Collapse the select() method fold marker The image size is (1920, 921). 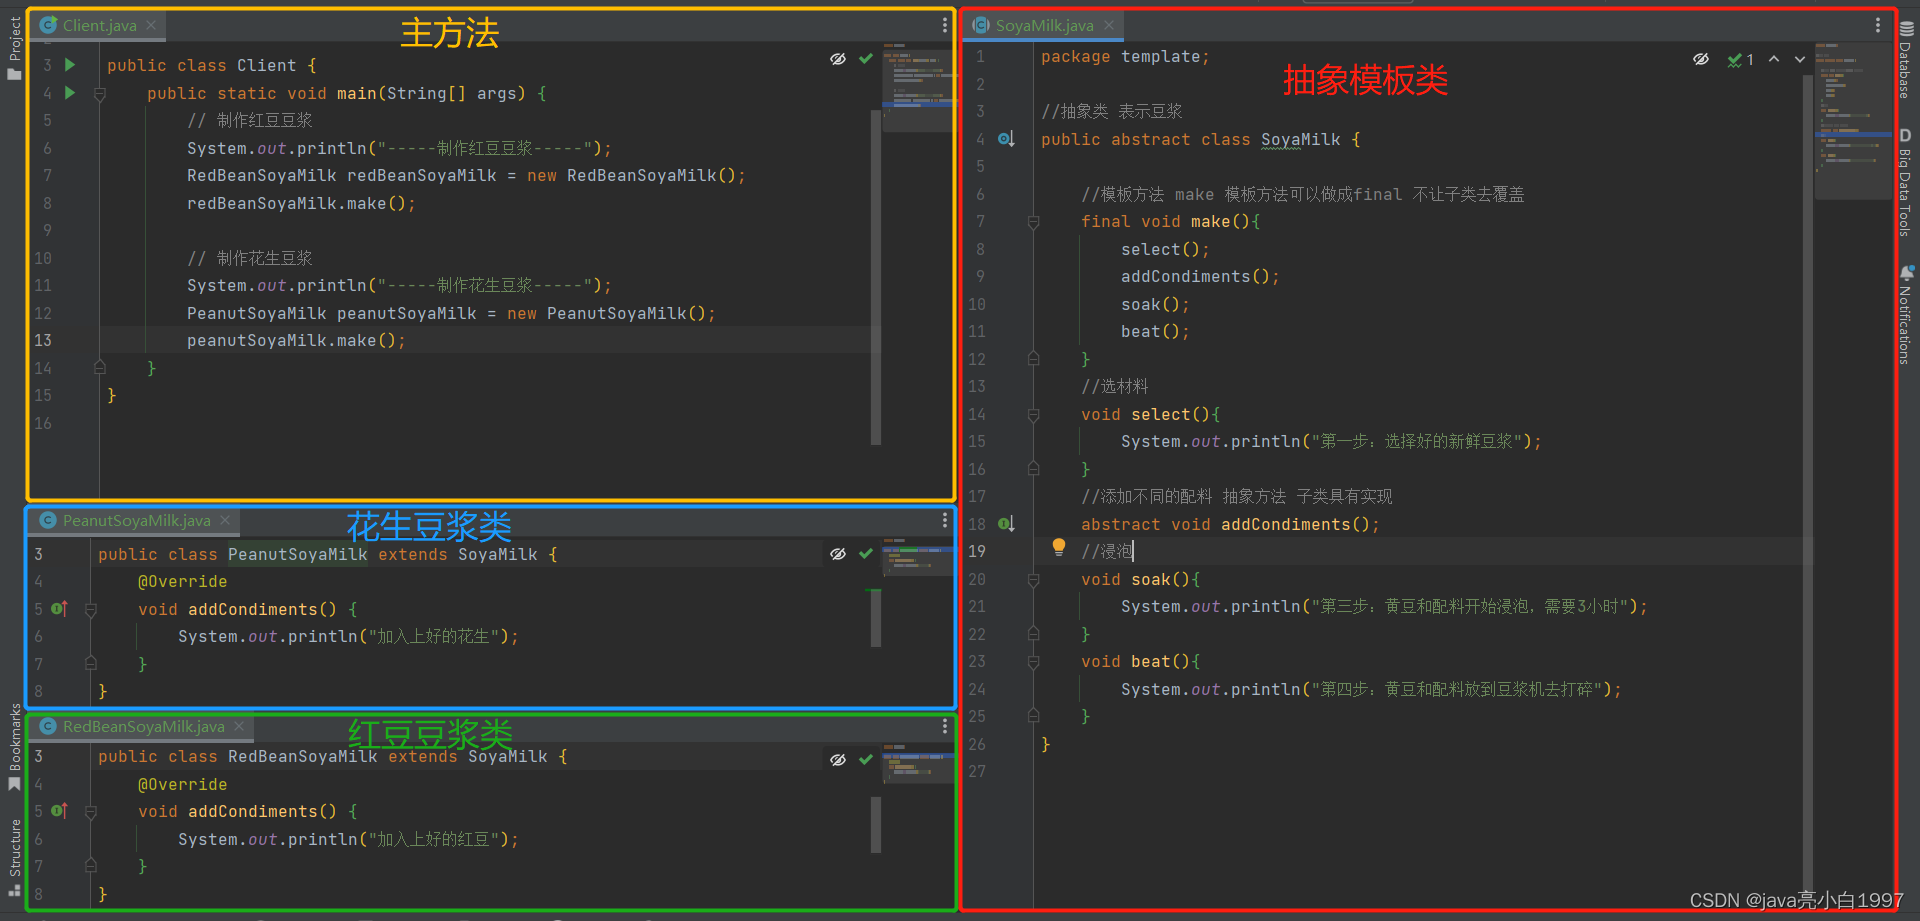pyautogui.click(x=1034, y=414)
